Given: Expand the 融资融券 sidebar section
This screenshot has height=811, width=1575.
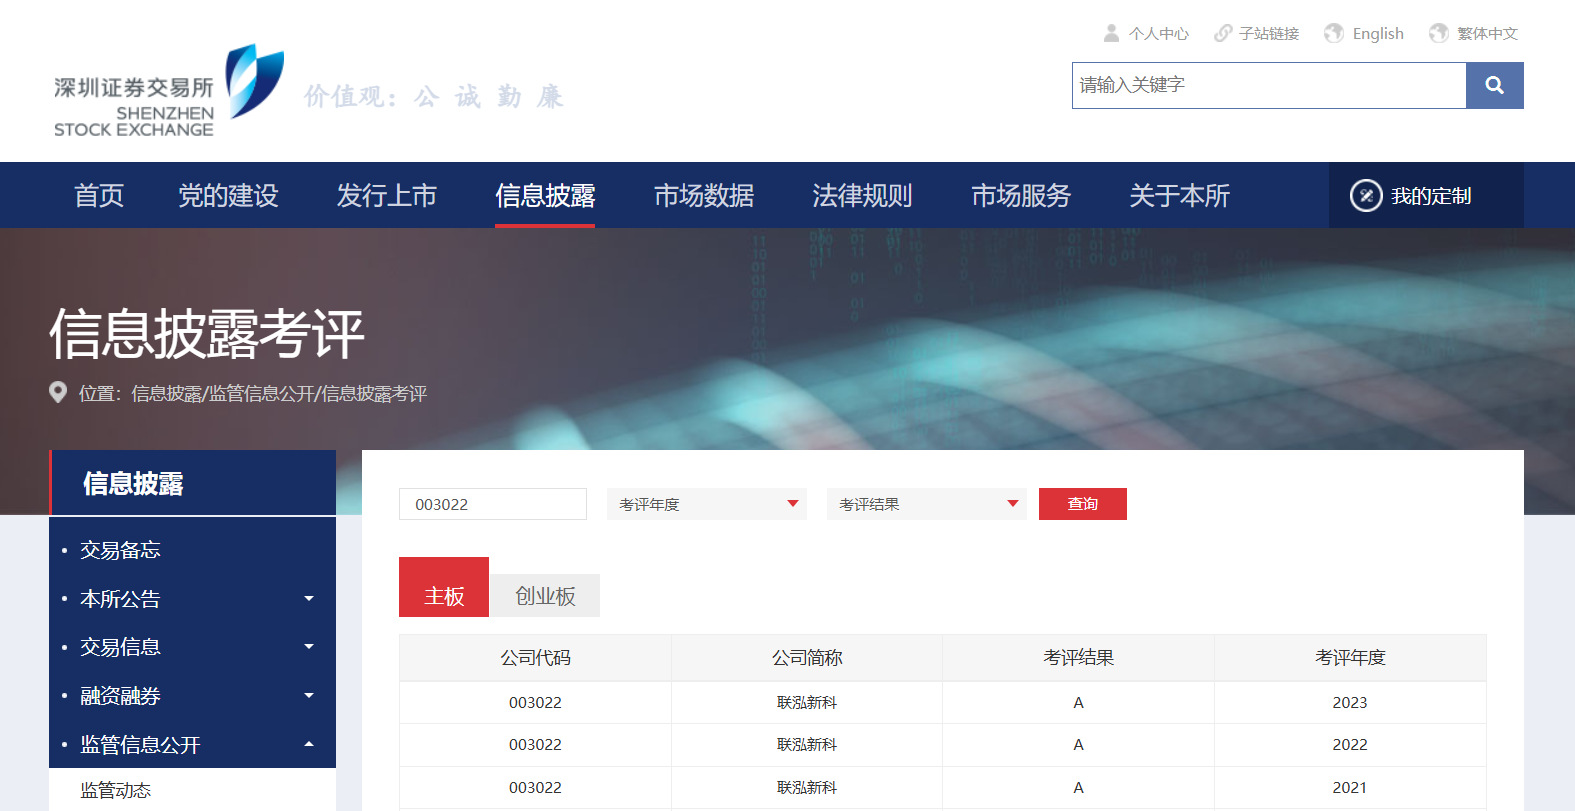Looking at the screenshot, I should (309, 696).
